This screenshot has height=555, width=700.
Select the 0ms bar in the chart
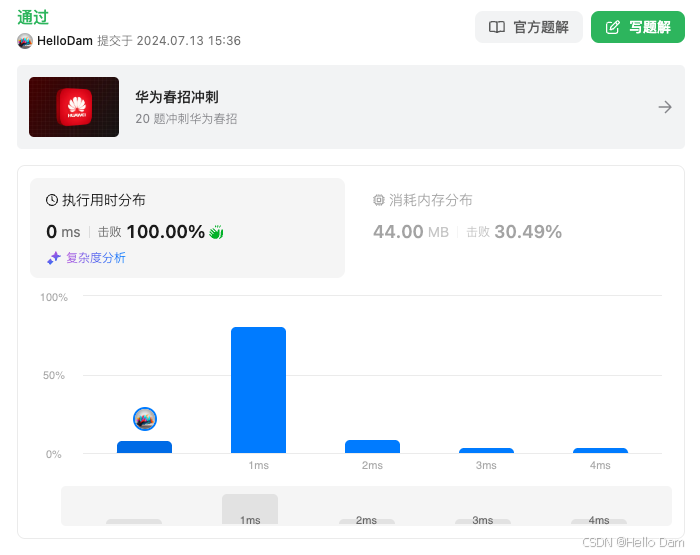click(x=144, y=447)
